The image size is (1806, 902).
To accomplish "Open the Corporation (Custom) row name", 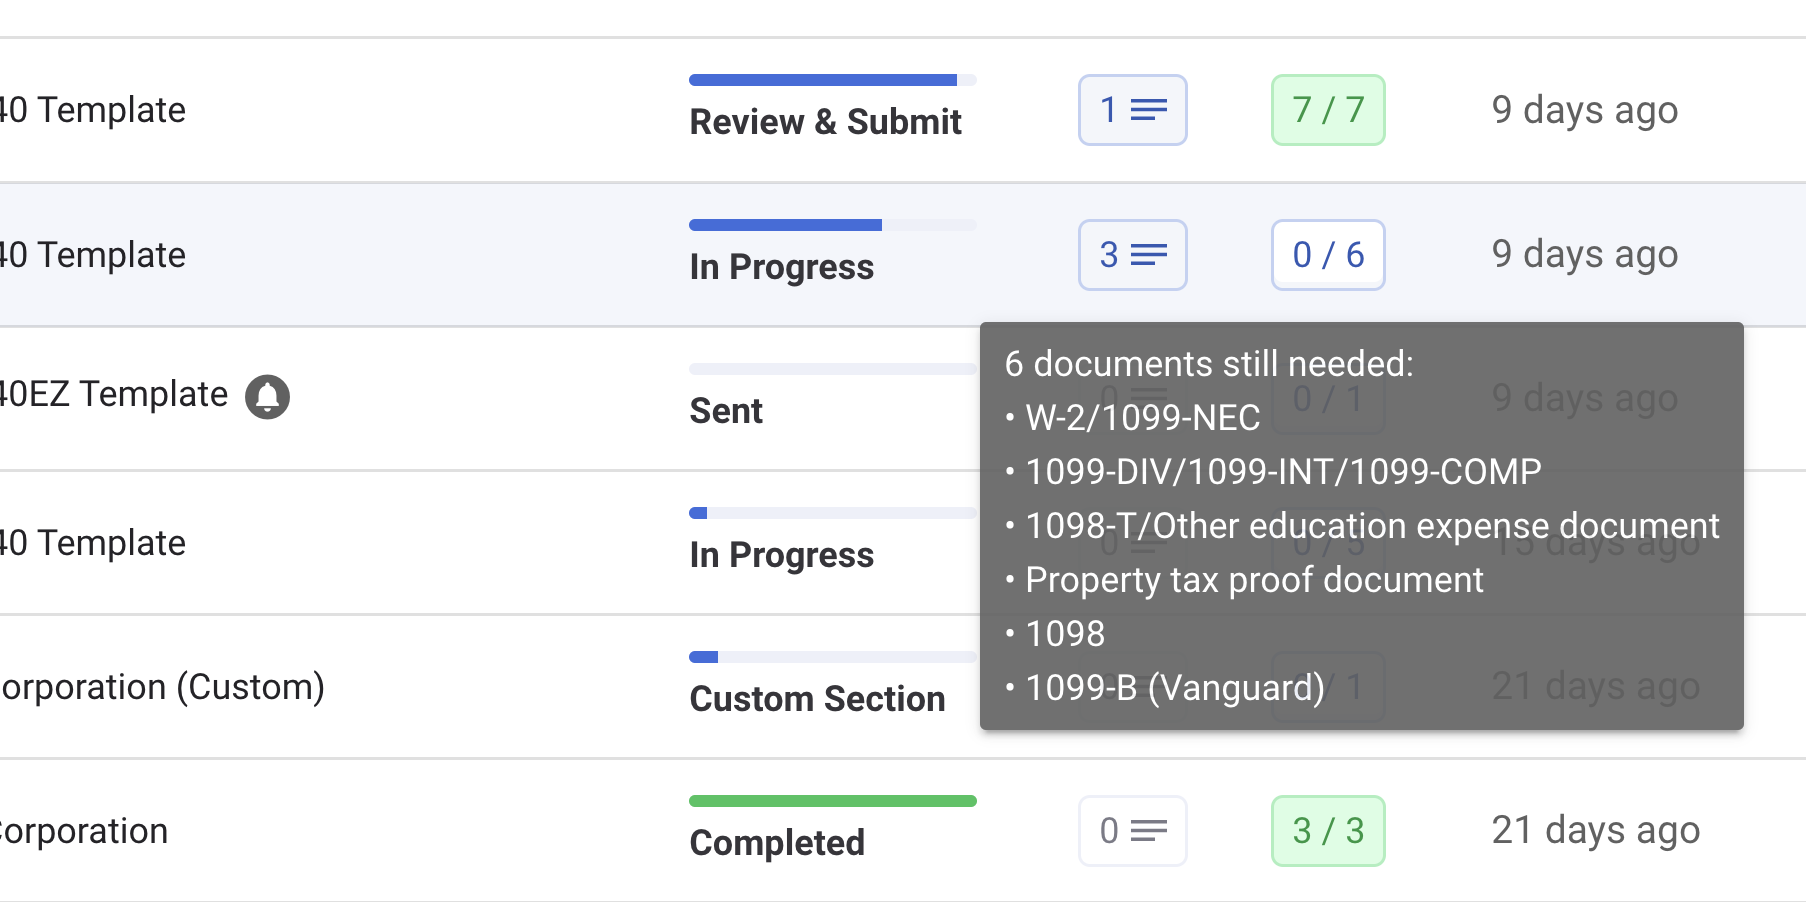I will click(162, 687).
